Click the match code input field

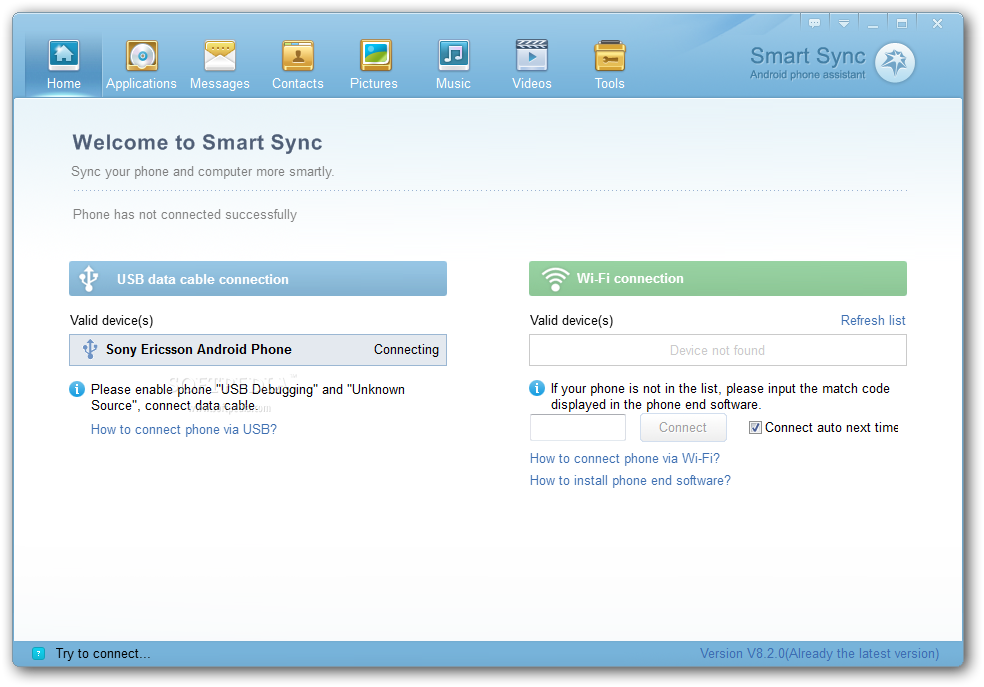point(577,427)
